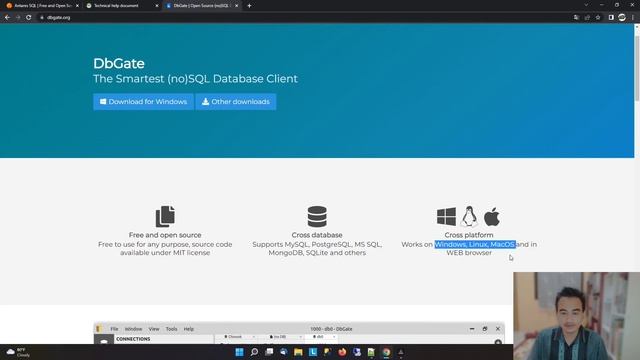Open the Chrome profile avatar
Screen dimensions: 640x360
pos(622,18)
